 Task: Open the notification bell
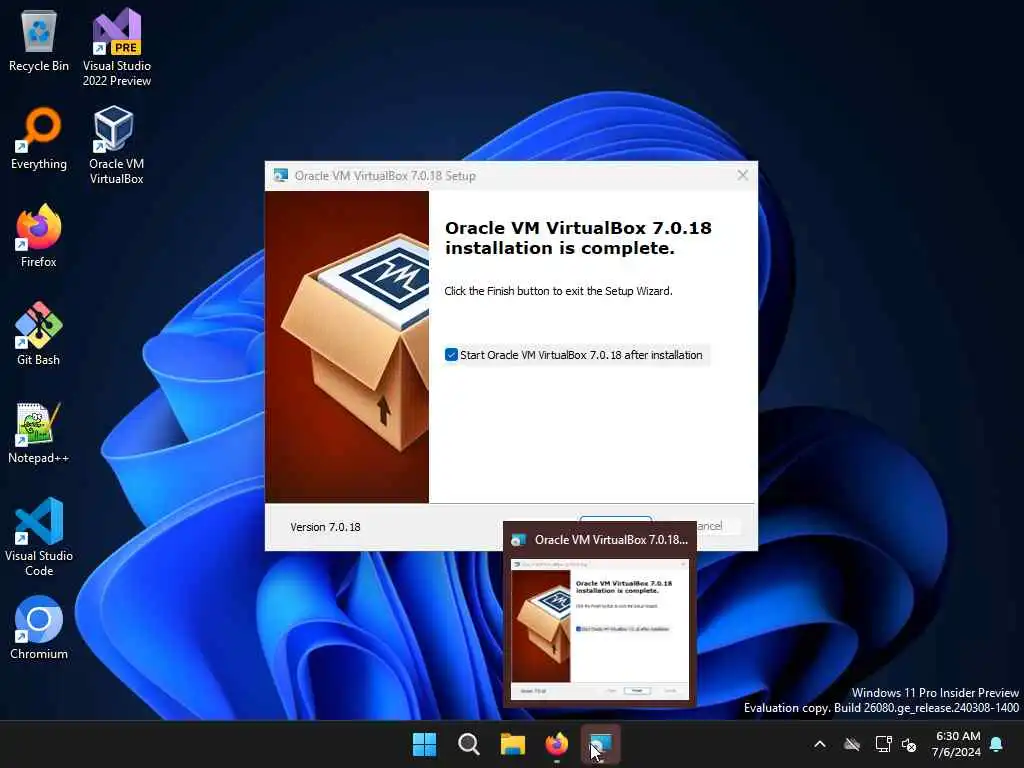997,744
